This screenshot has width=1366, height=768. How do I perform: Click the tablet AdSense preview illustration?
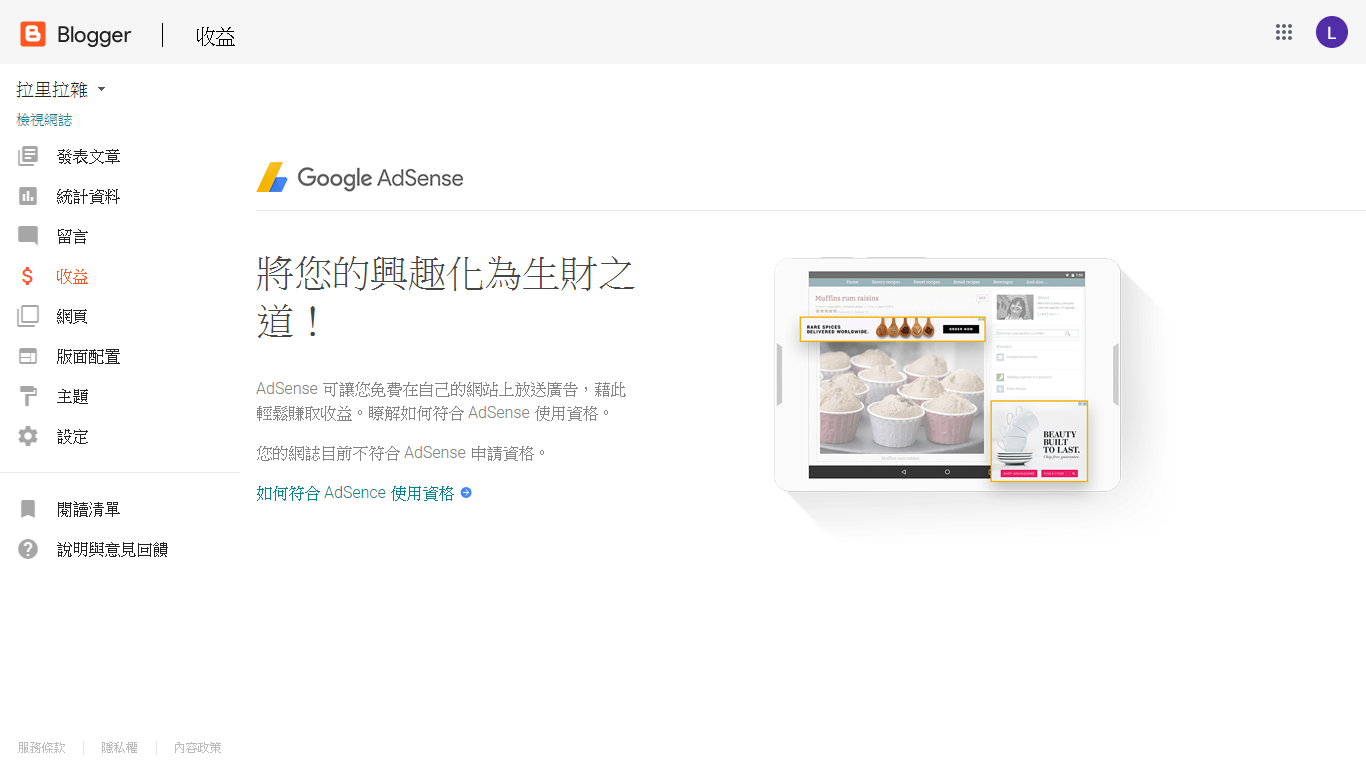click(947, 375)
